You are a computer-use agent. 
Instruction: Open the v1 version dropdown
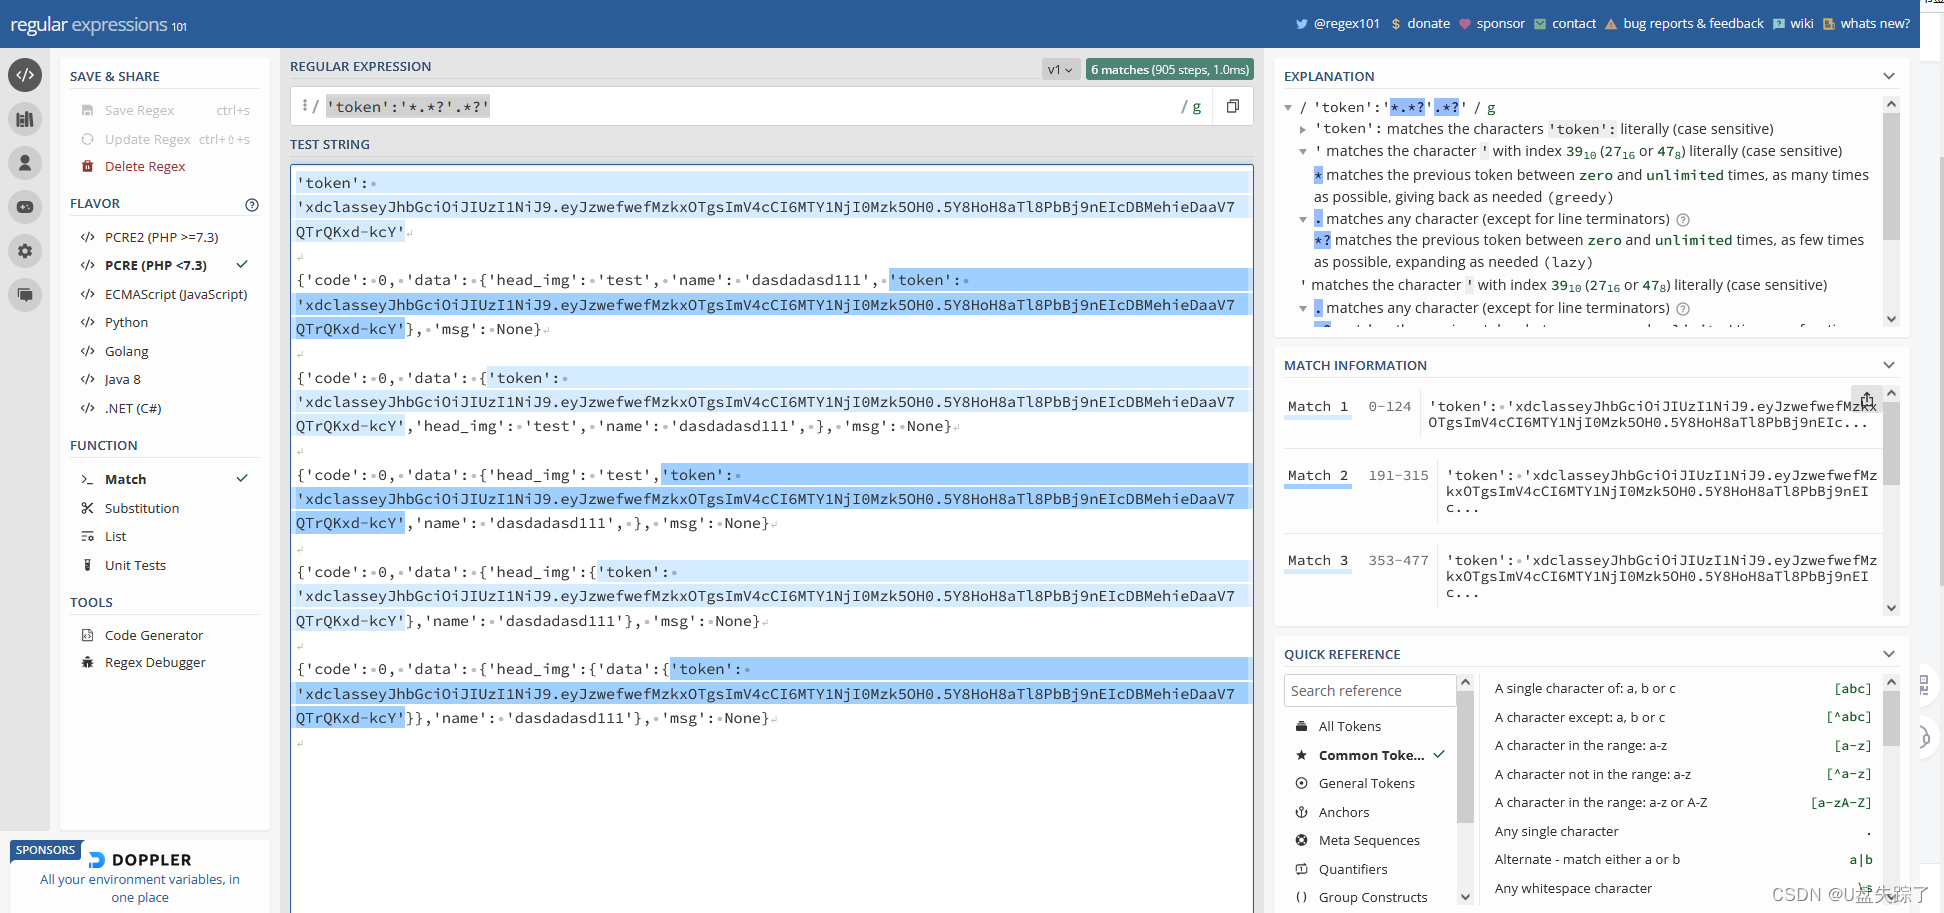[x=1060, y=69]
